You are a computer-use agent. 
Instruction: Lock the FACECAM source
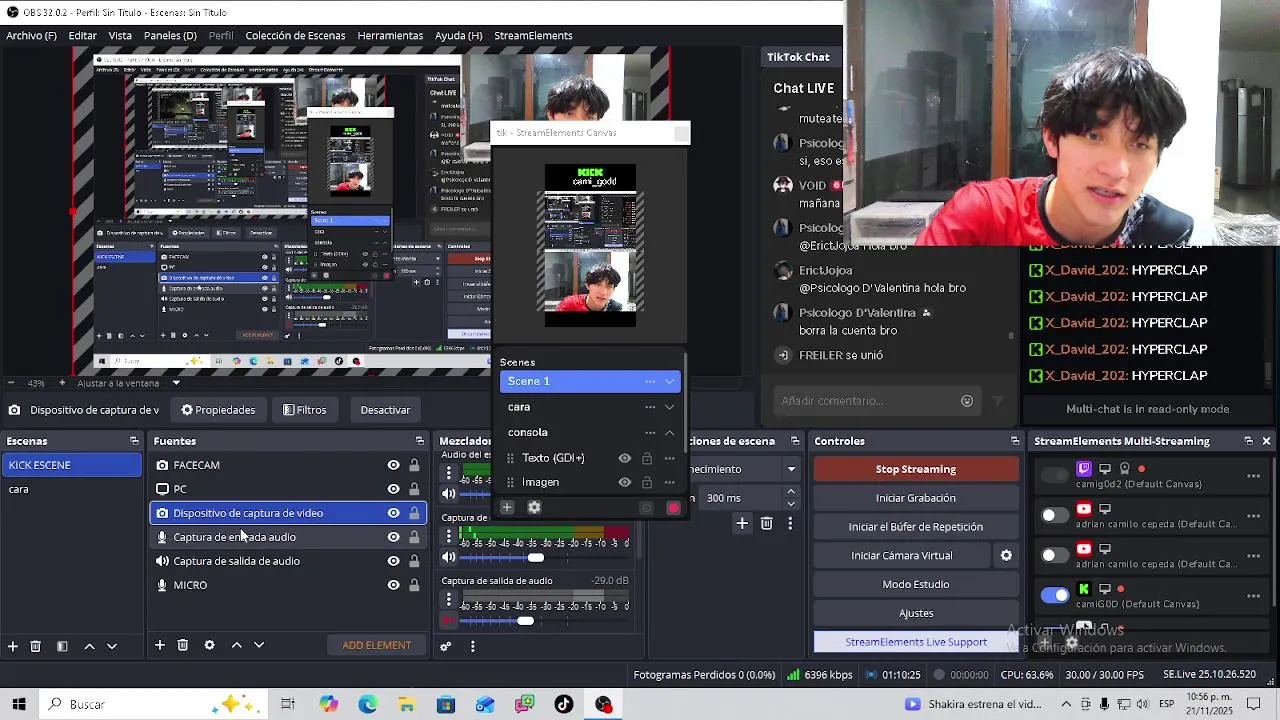tap(414, 465)
